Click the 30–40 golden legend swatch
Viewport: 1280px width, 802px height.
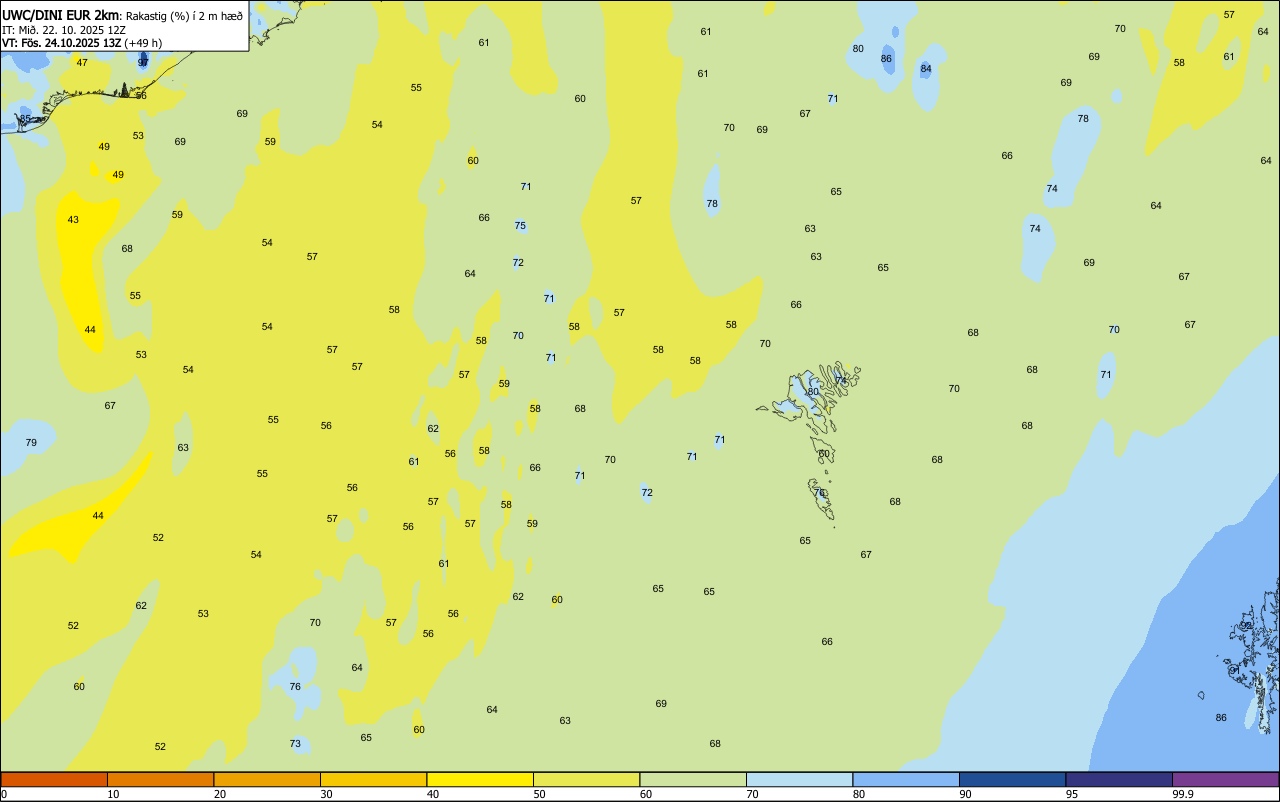(373, 779)
